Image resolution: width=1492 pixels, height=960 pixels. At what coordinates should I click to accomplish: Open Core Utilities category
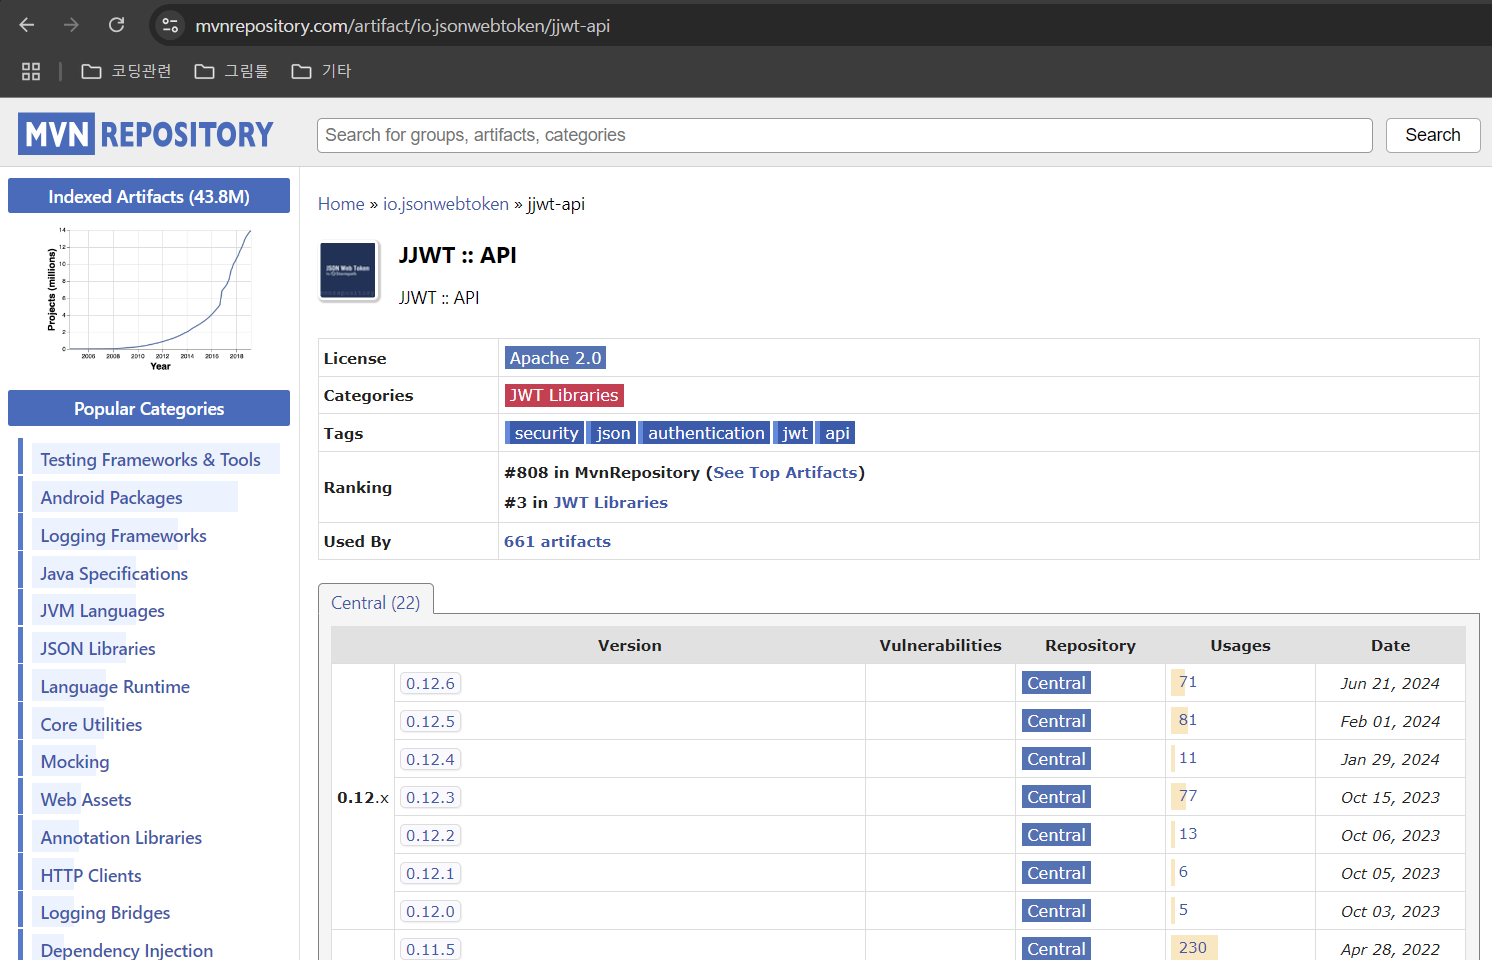click(x=91, y=725)
